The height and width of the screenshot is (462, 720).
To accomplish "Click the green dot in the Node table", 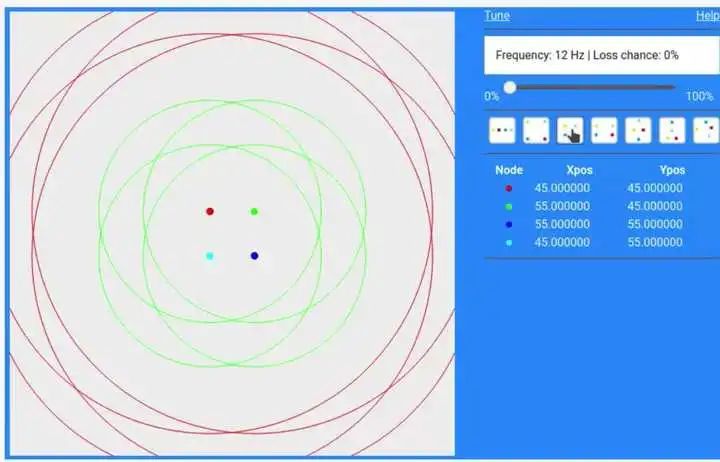I will coord(508,207).
